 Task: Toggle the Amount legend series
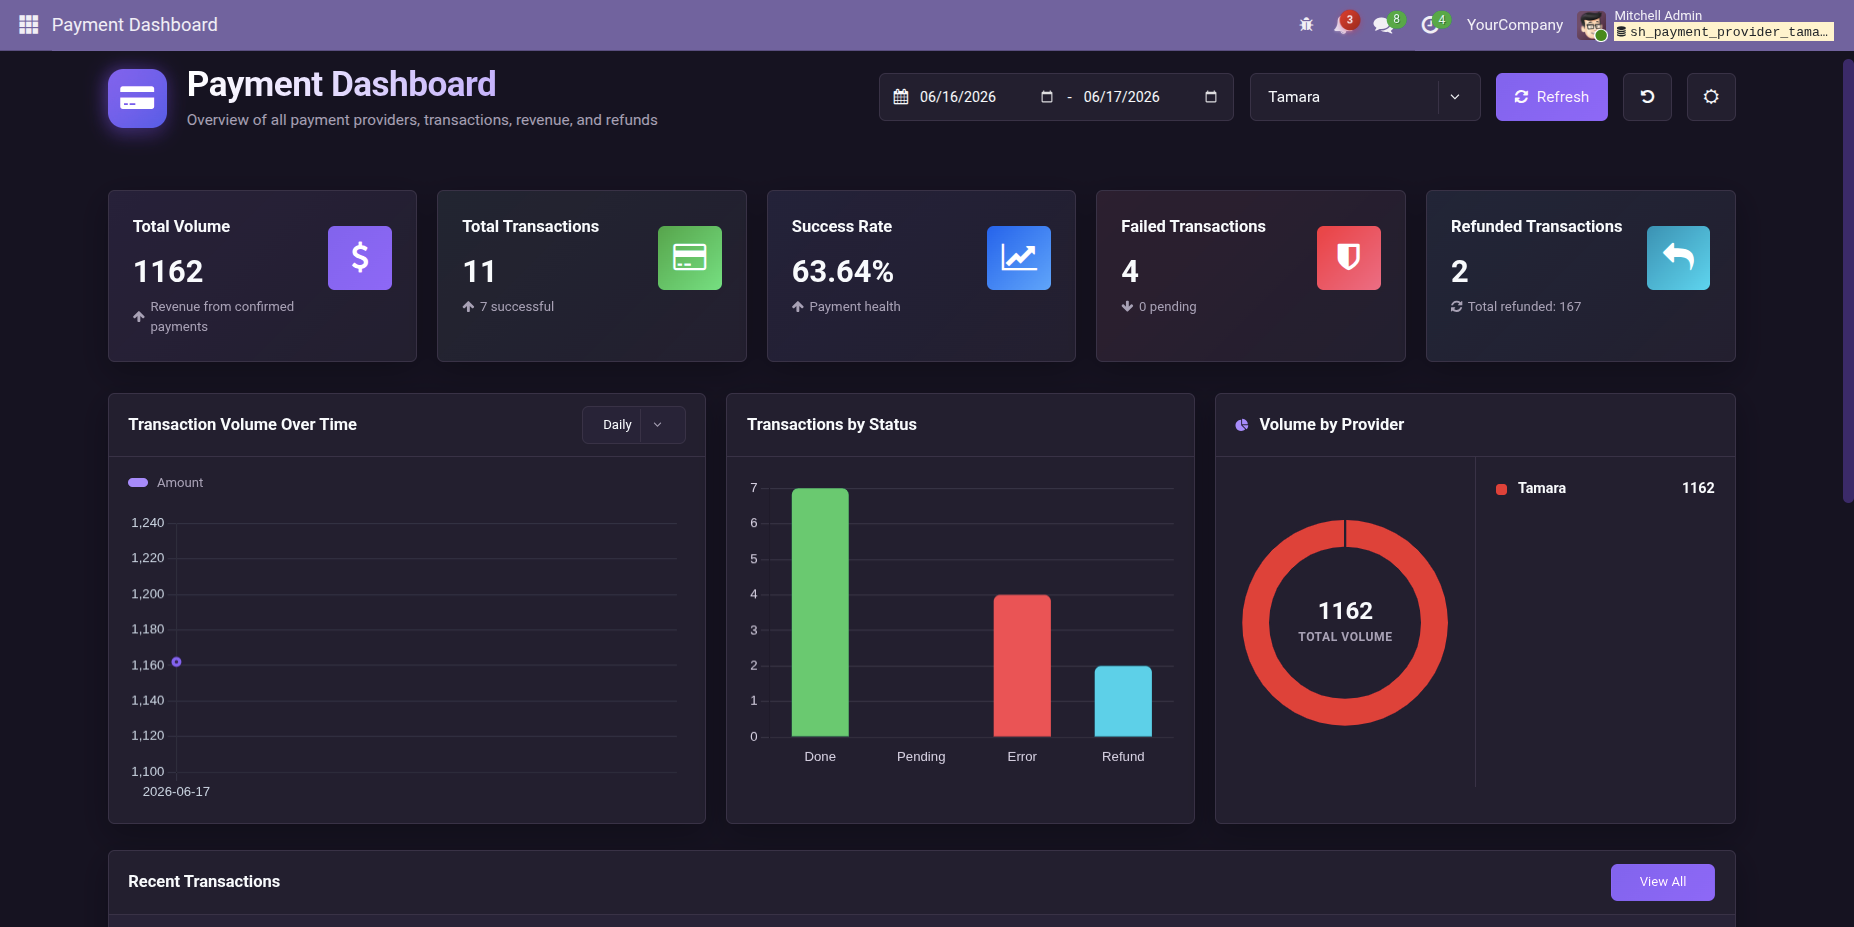click(x=166, y=483)
